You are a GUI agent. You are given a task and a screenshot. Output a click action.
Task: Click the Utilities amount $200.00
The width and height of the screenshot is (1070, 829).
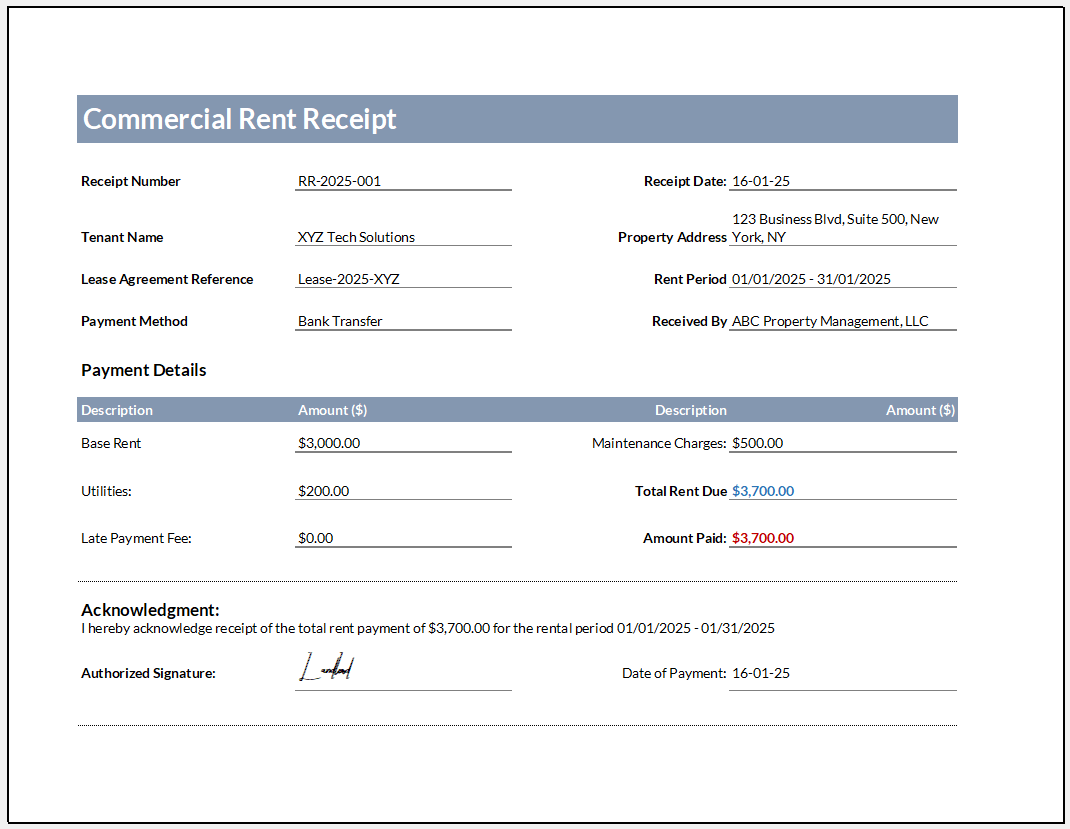pos(323,491)
